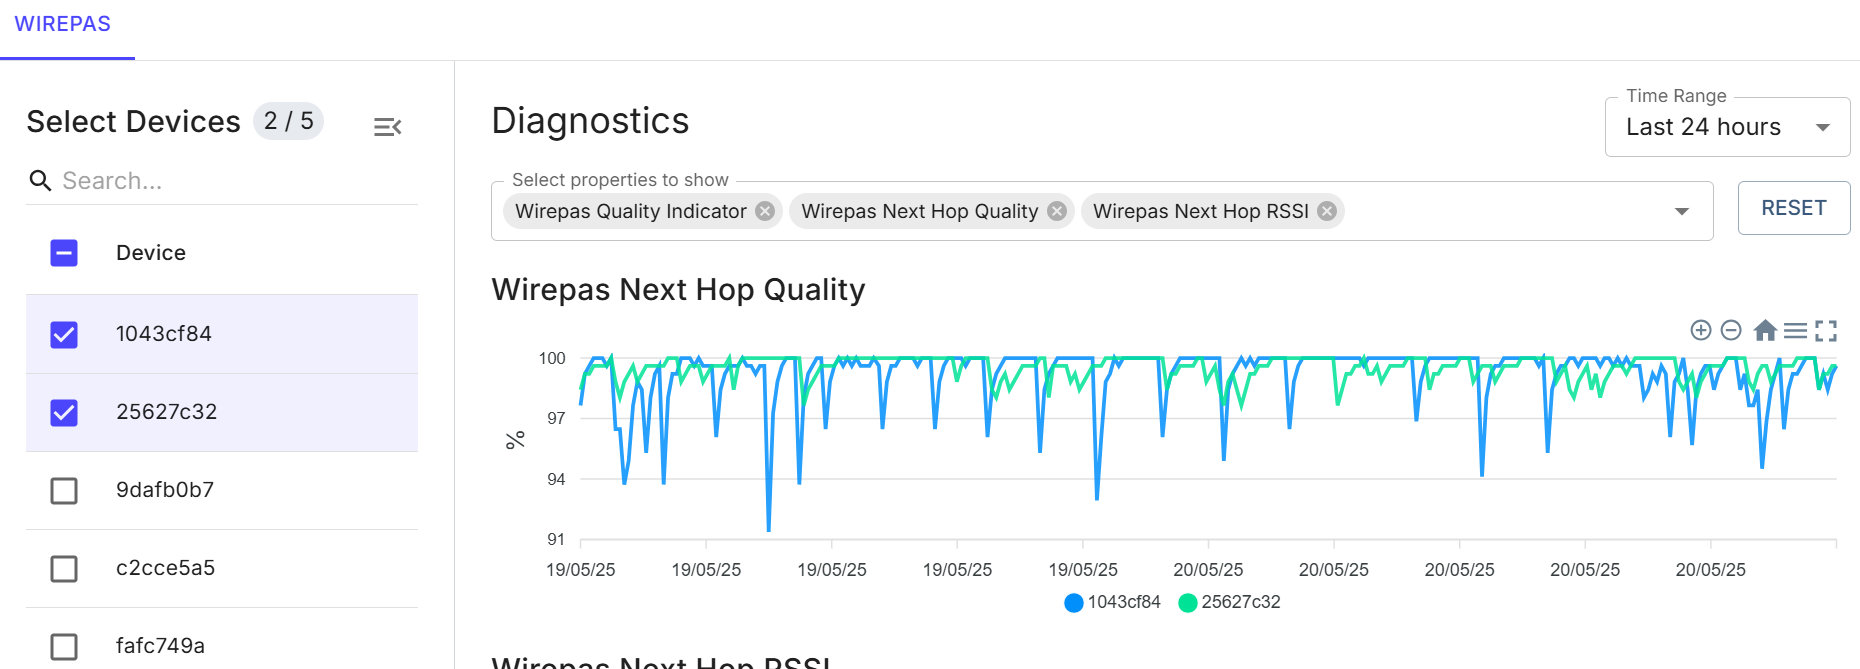Remove the Wirepas Quality Indicator chip
The image size is (1860, 669).
point(765,211)
